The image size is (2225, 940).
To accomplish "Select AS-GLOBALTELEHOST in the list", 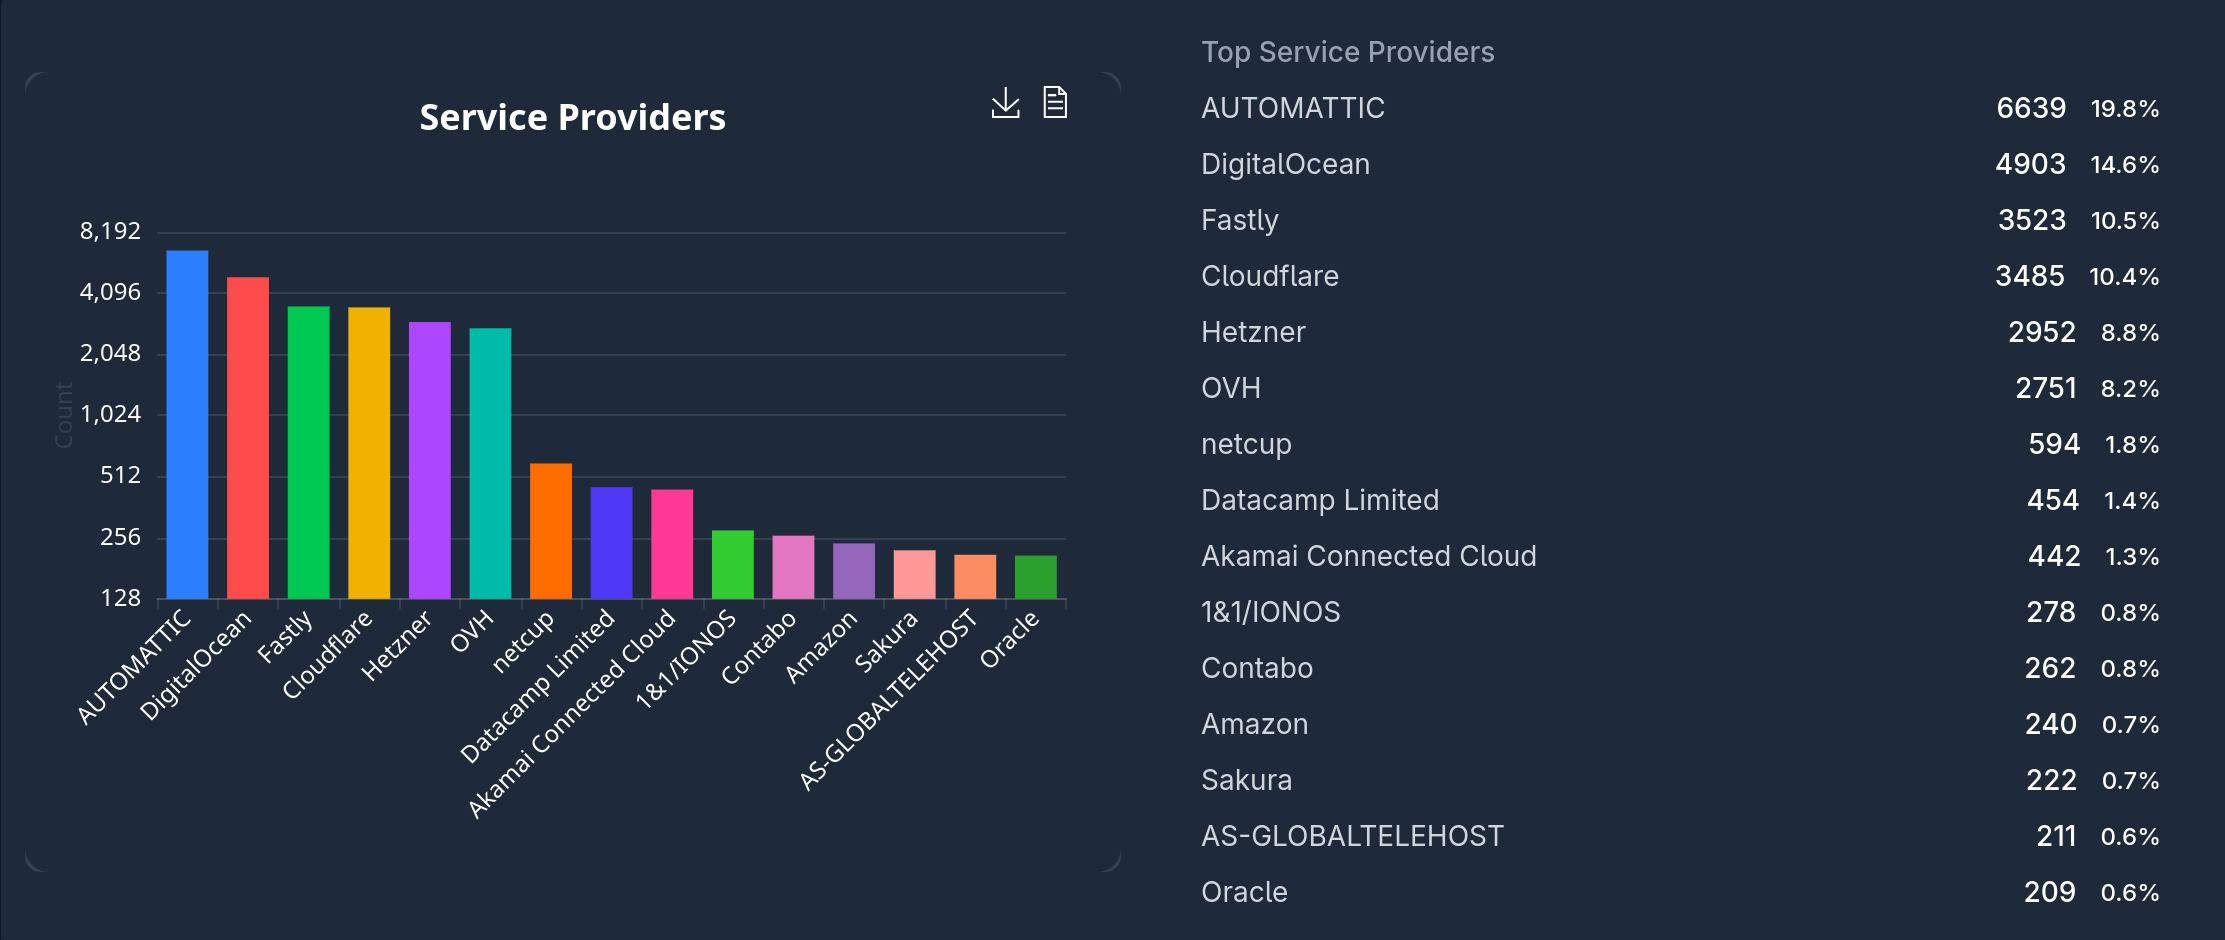I will point(1352,836).
